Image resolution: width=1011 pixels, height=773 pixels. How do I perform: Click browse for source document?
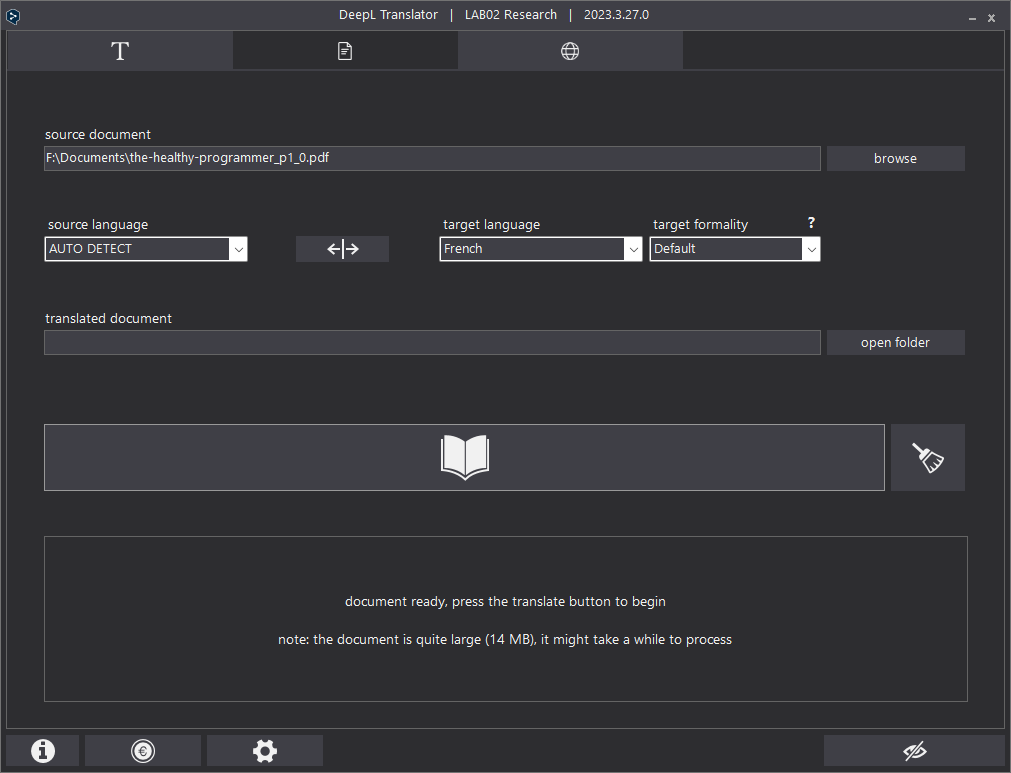coord(896,159)
